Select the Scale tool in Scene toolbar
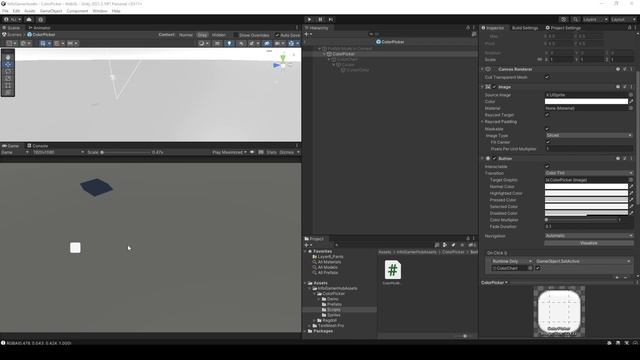This screenshot has width=640, height=360. point(8,78)
